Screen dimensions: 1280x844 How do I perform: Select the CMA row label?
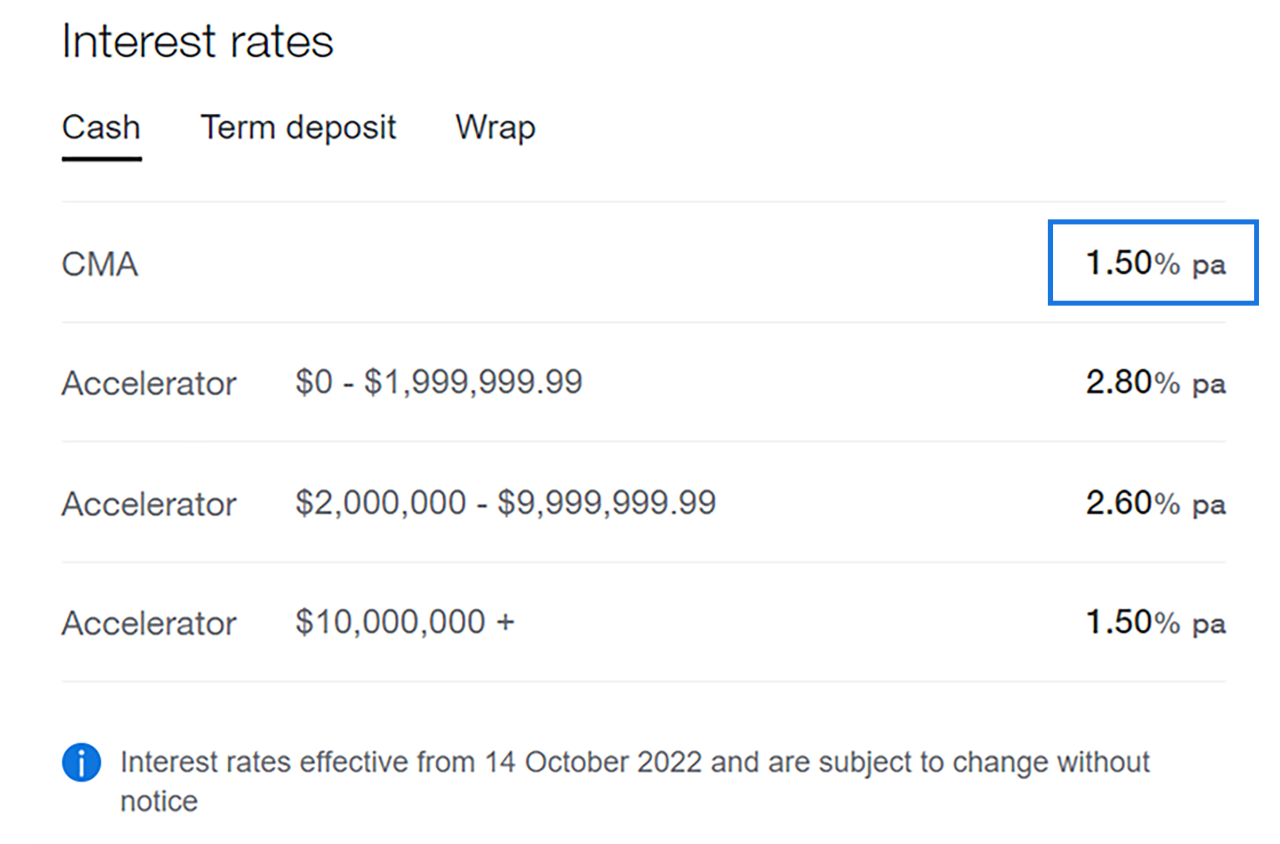[100, 265]
